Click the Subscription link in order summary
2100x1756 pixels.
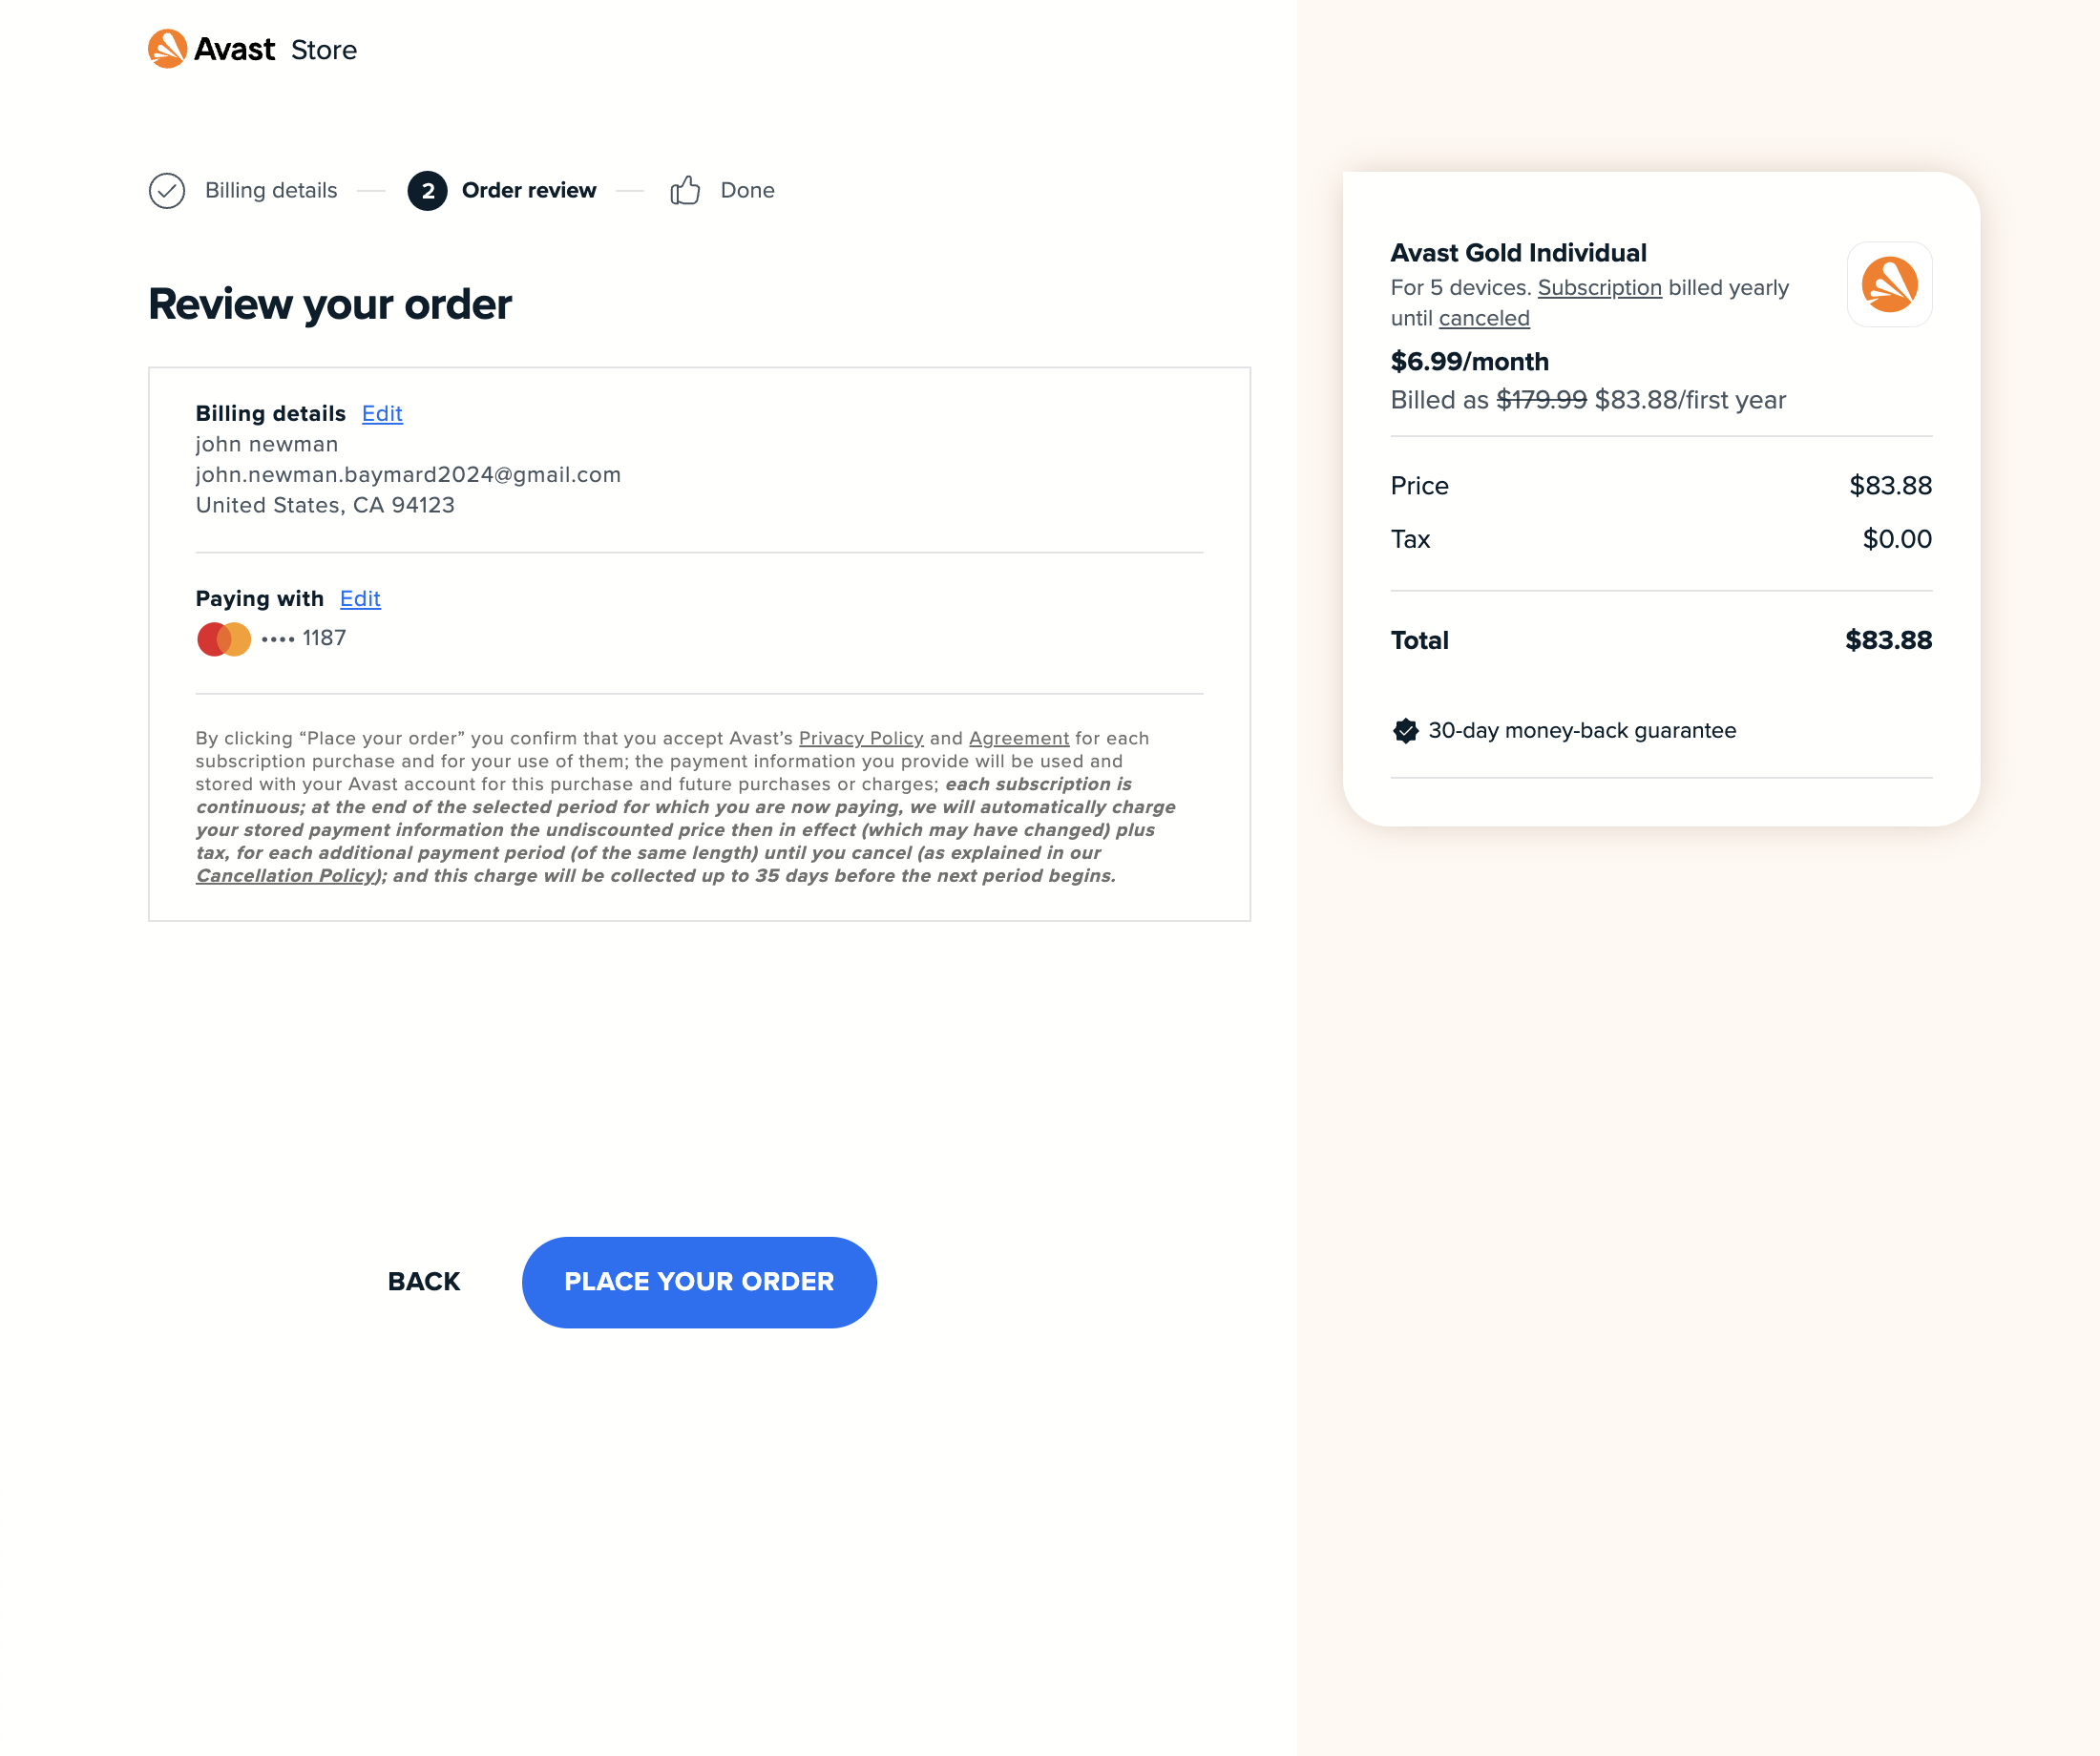coord(1599,288)
